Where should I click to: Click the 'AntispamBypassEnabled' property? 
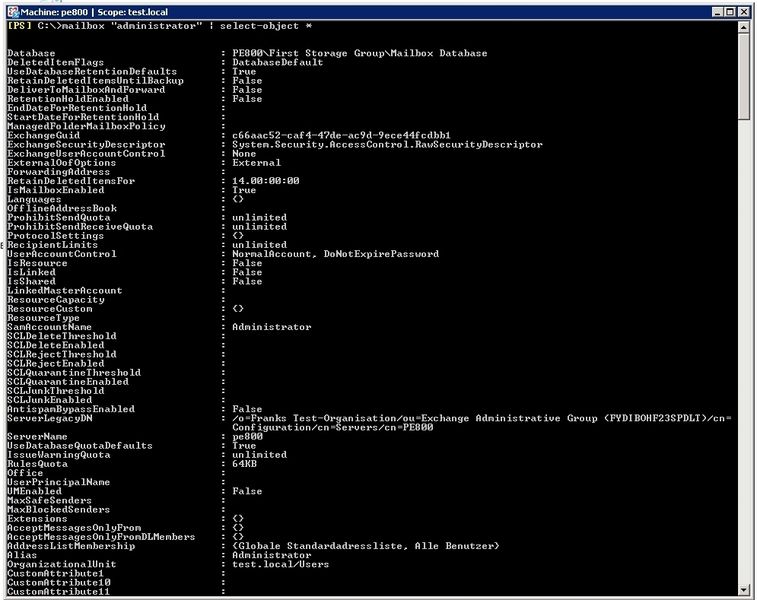[x=71, y=409]
